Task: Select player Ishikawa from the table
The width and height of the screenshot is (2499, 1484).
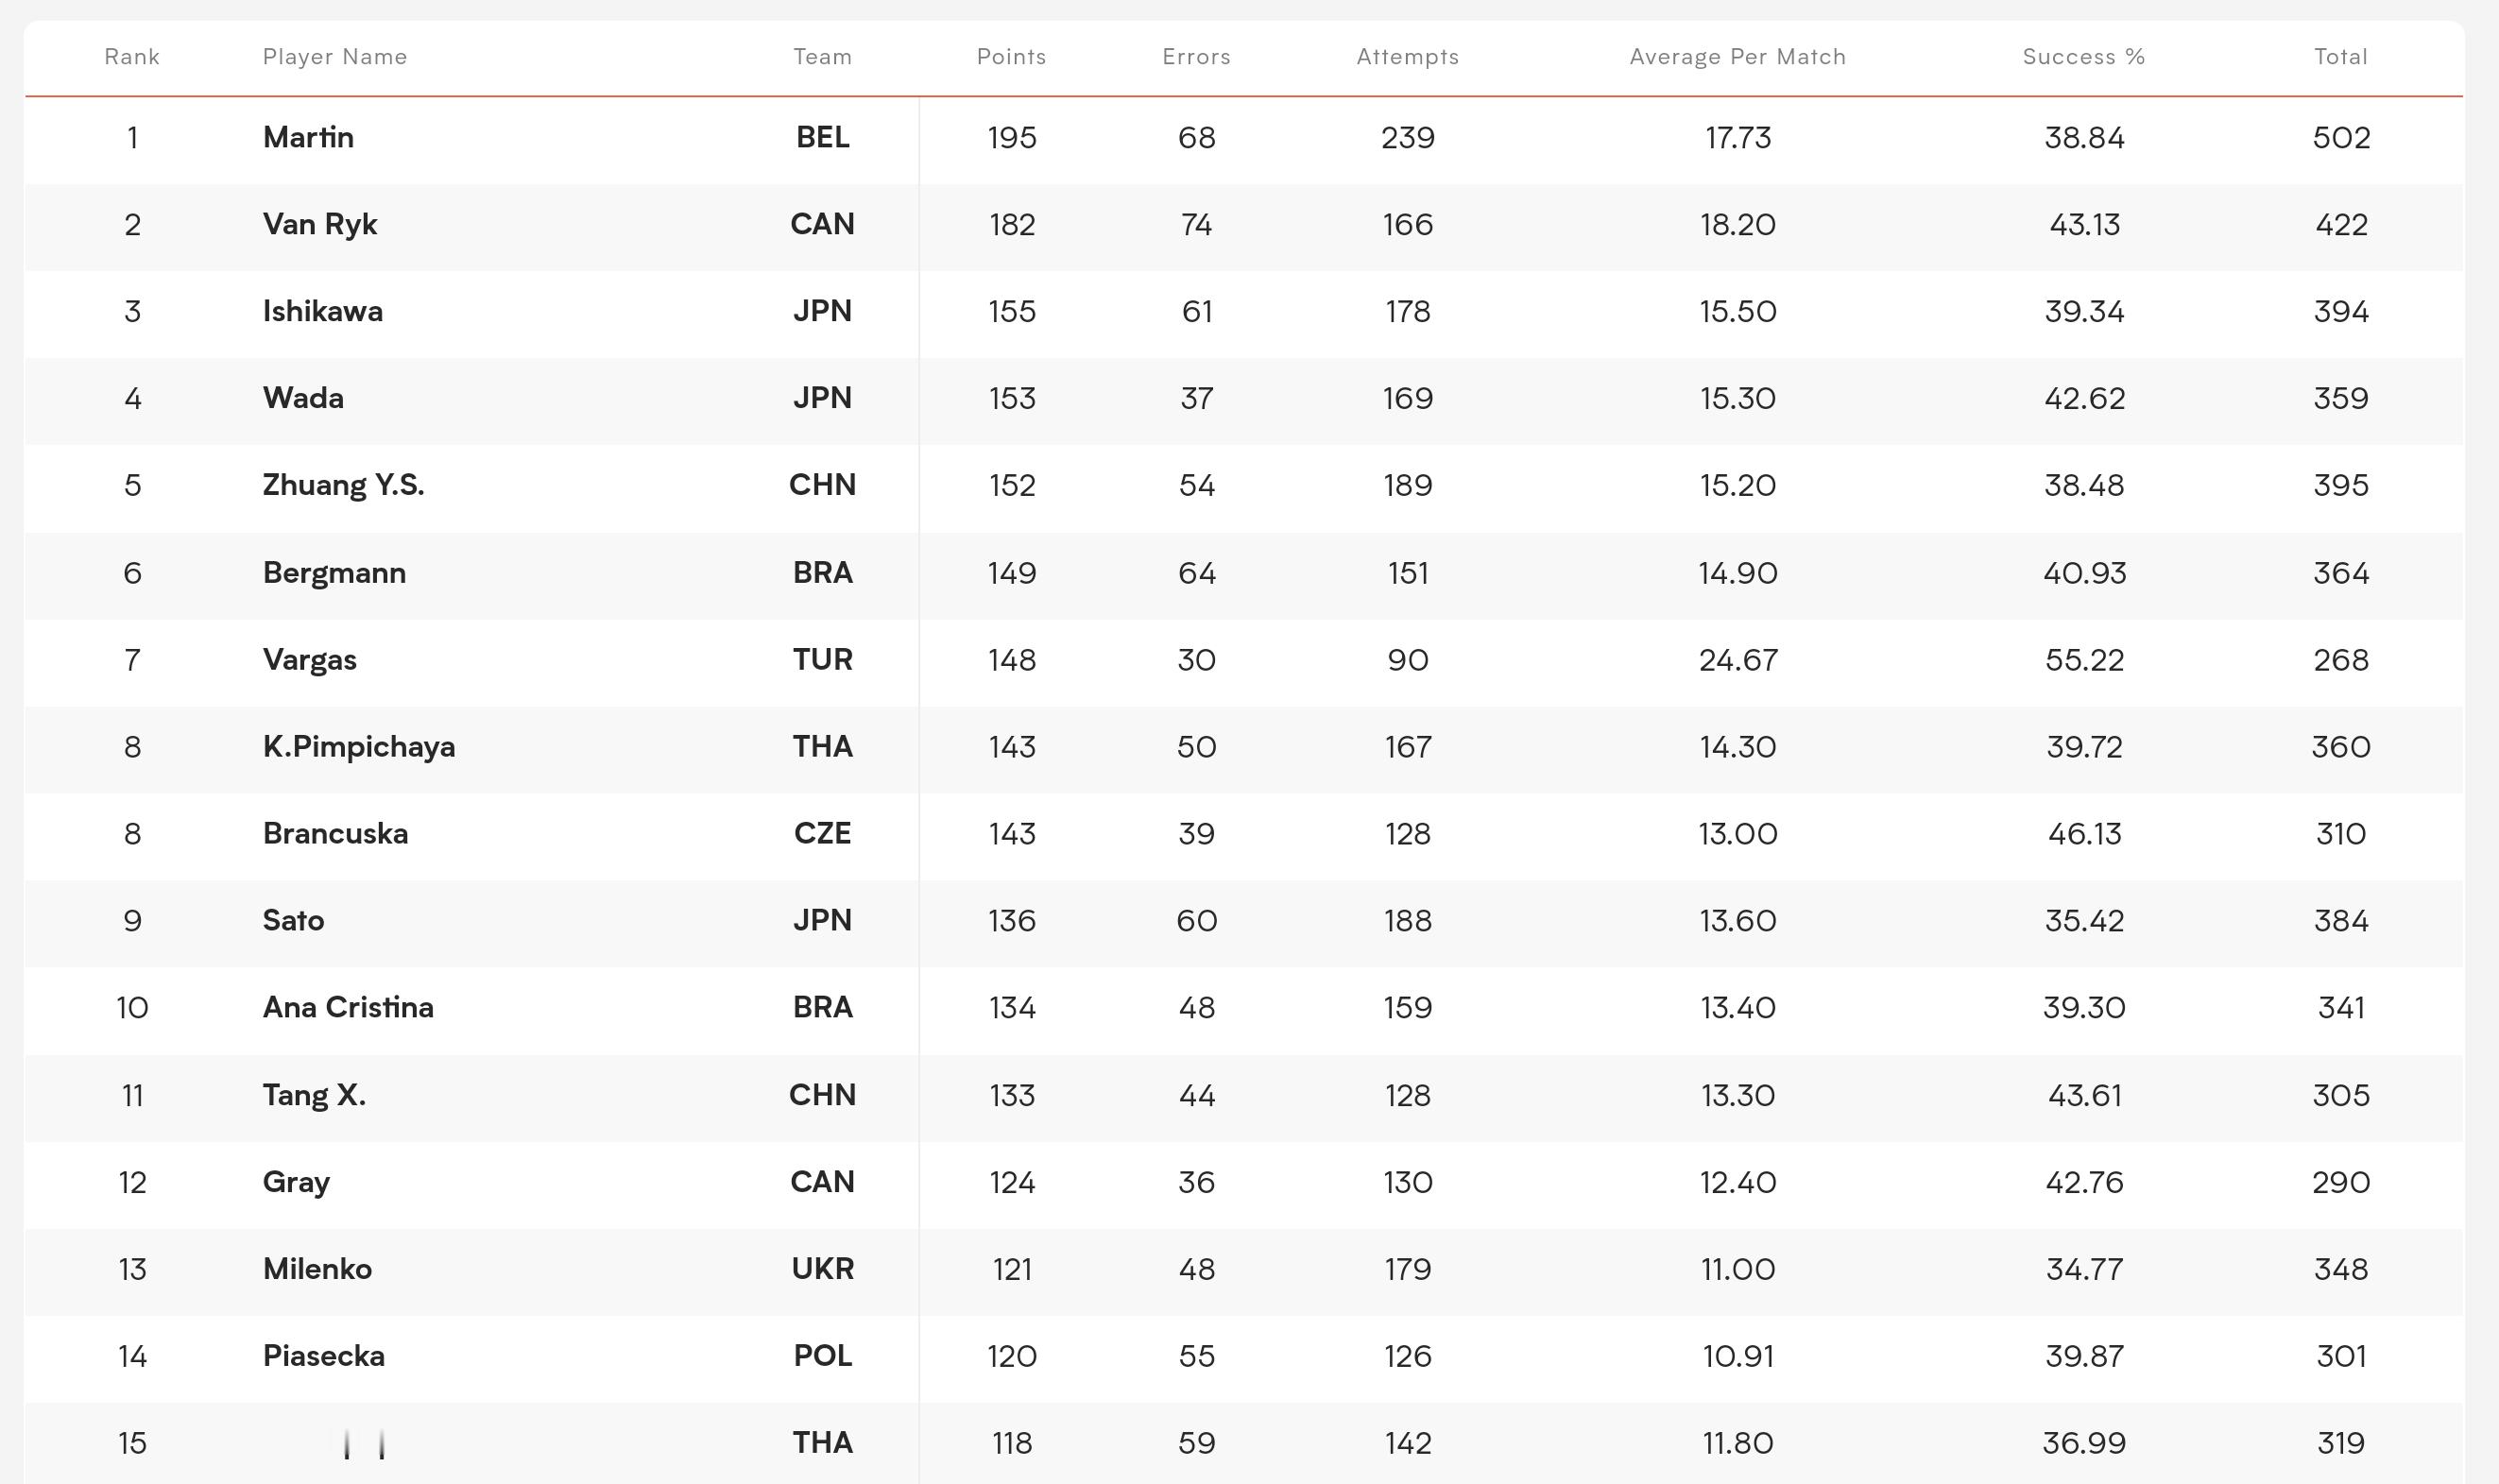Action: tap(322, 311)
